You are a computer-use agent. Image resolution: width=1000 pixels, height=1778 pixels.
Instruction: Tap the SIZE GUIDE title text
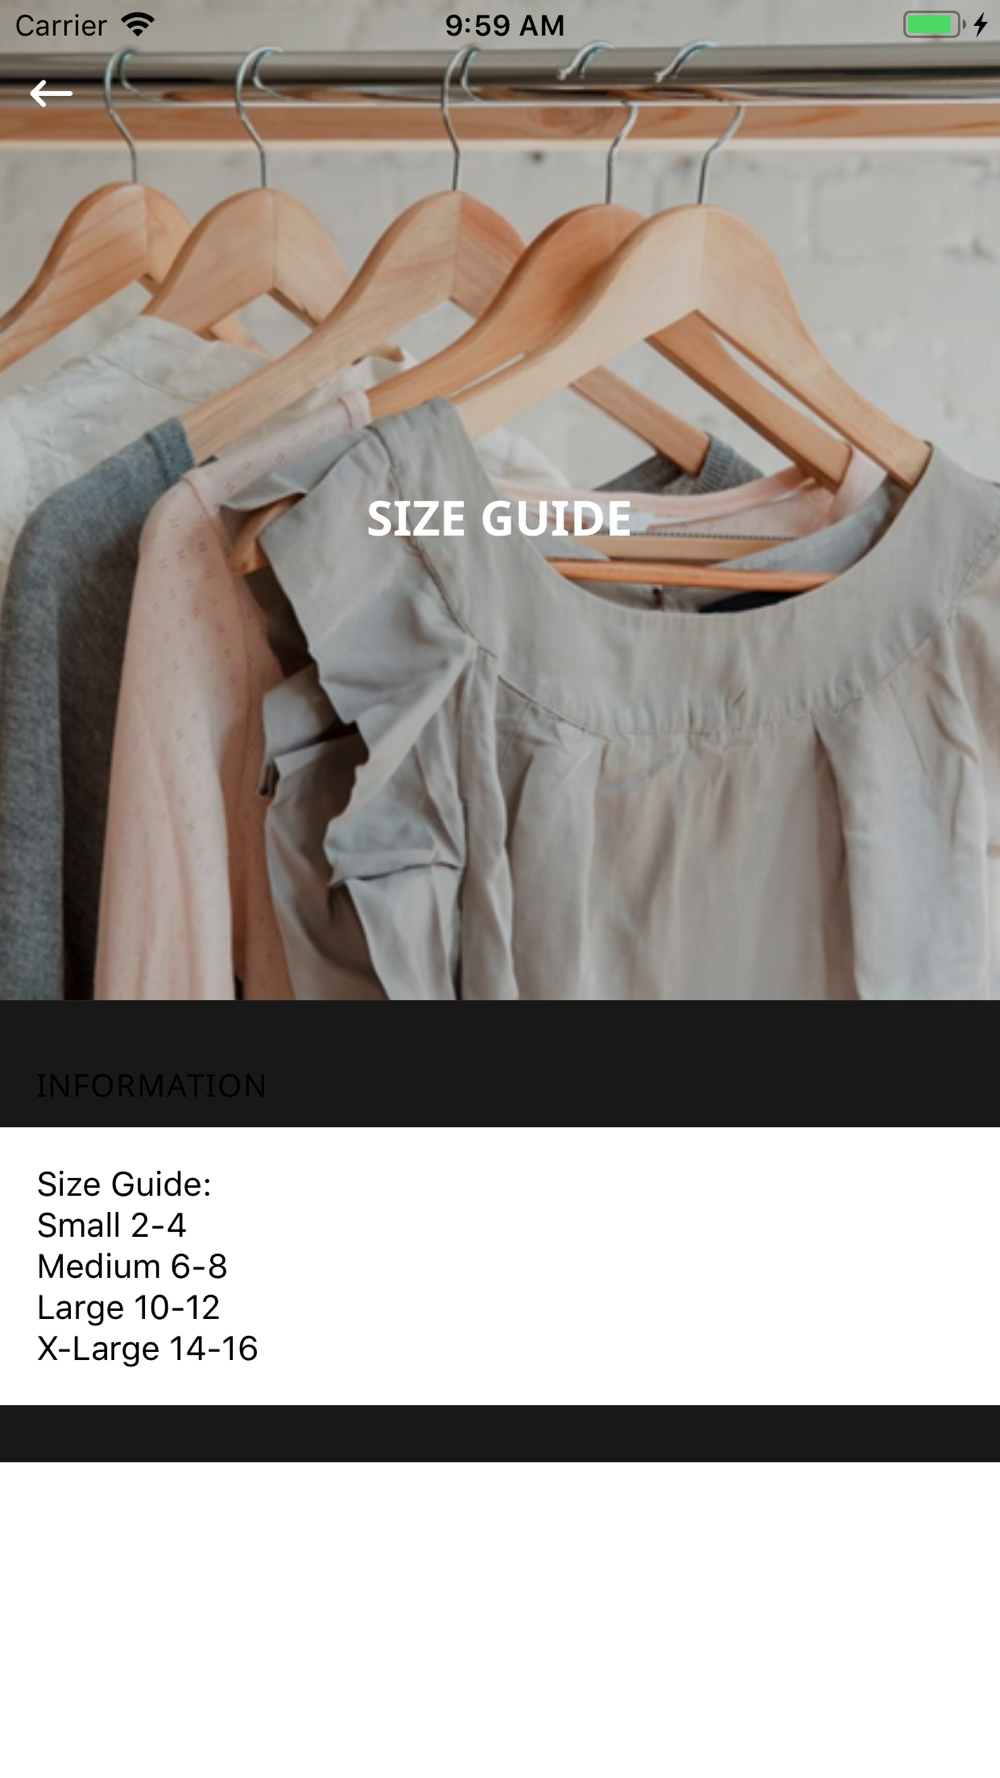click(499, 518)
